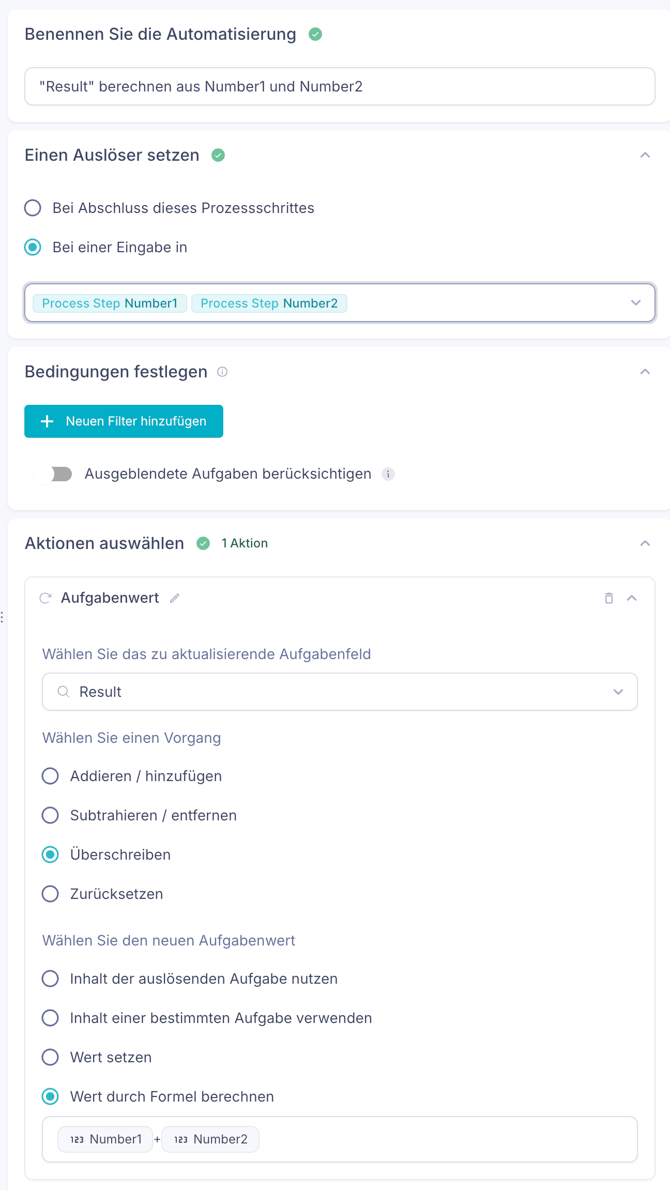Click the pencil icon beside Aufgabenwert
The width and height of the screenshot is (670, 1190).
(x=175, y=598)
